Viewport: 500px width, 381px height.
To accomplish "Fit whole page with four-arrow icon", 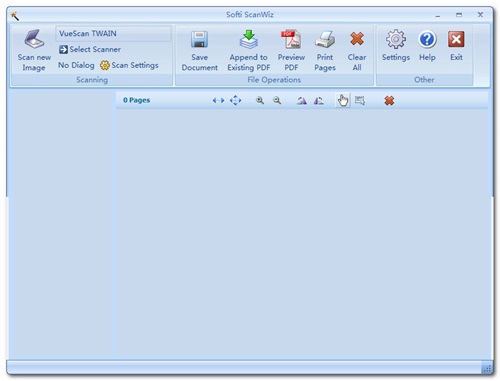I will (x=235, y=100).
